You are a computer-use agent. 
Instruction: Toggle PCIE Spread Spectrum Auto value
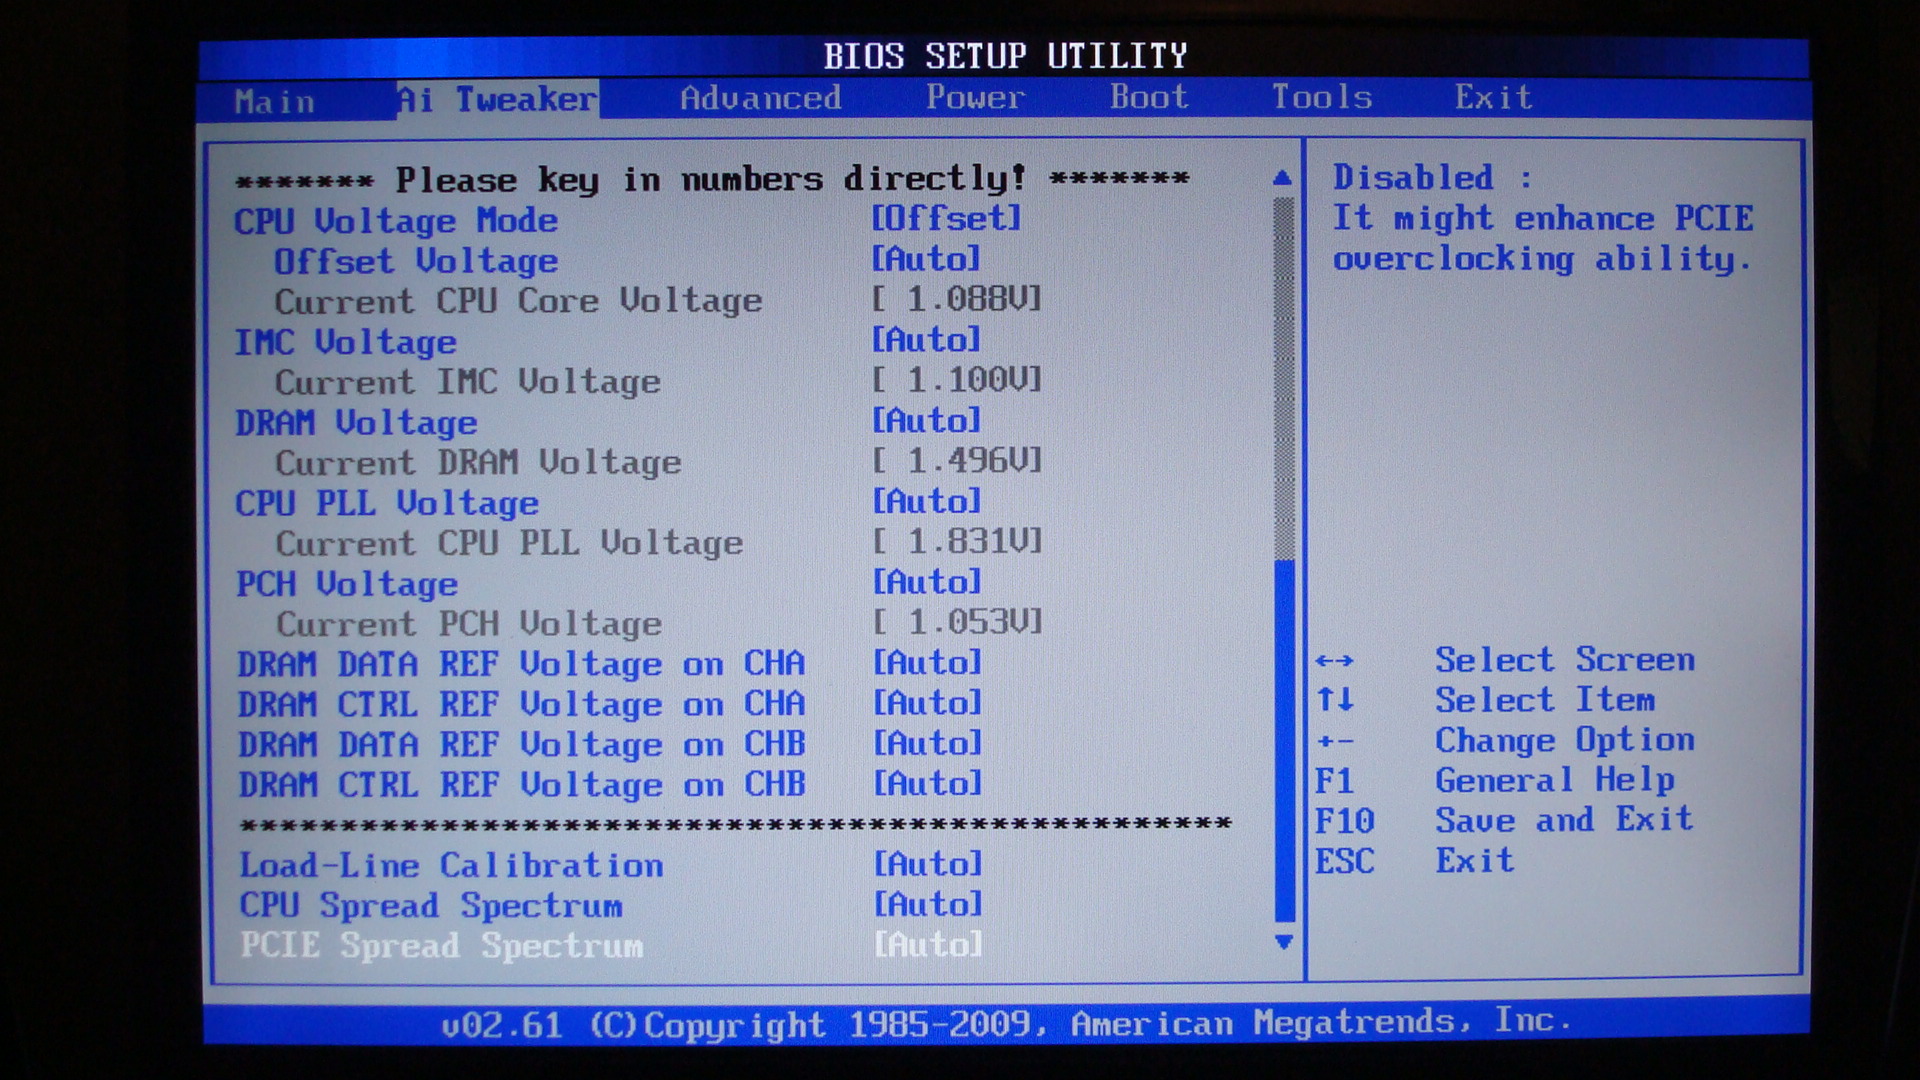927,945
